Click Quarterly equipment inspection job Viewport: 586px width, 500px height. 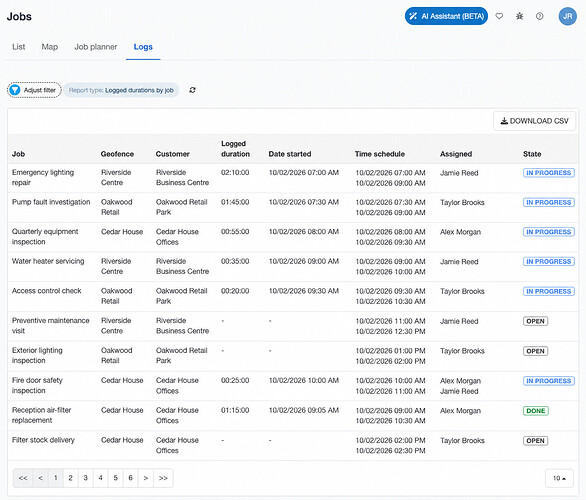(x=45, y=237)
